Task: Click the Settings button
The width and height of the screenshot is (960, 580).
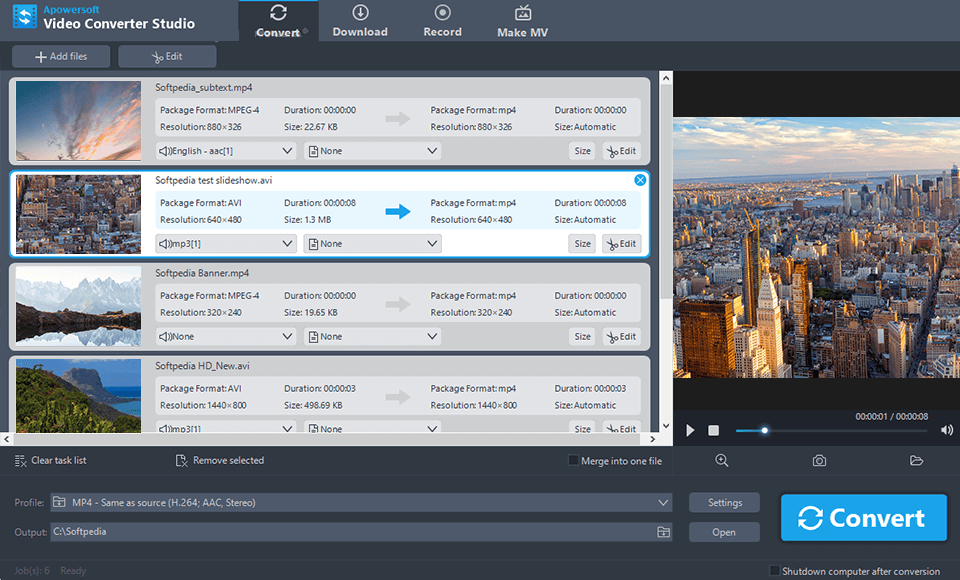Action: pyautogui.click(x=724, y=502)
